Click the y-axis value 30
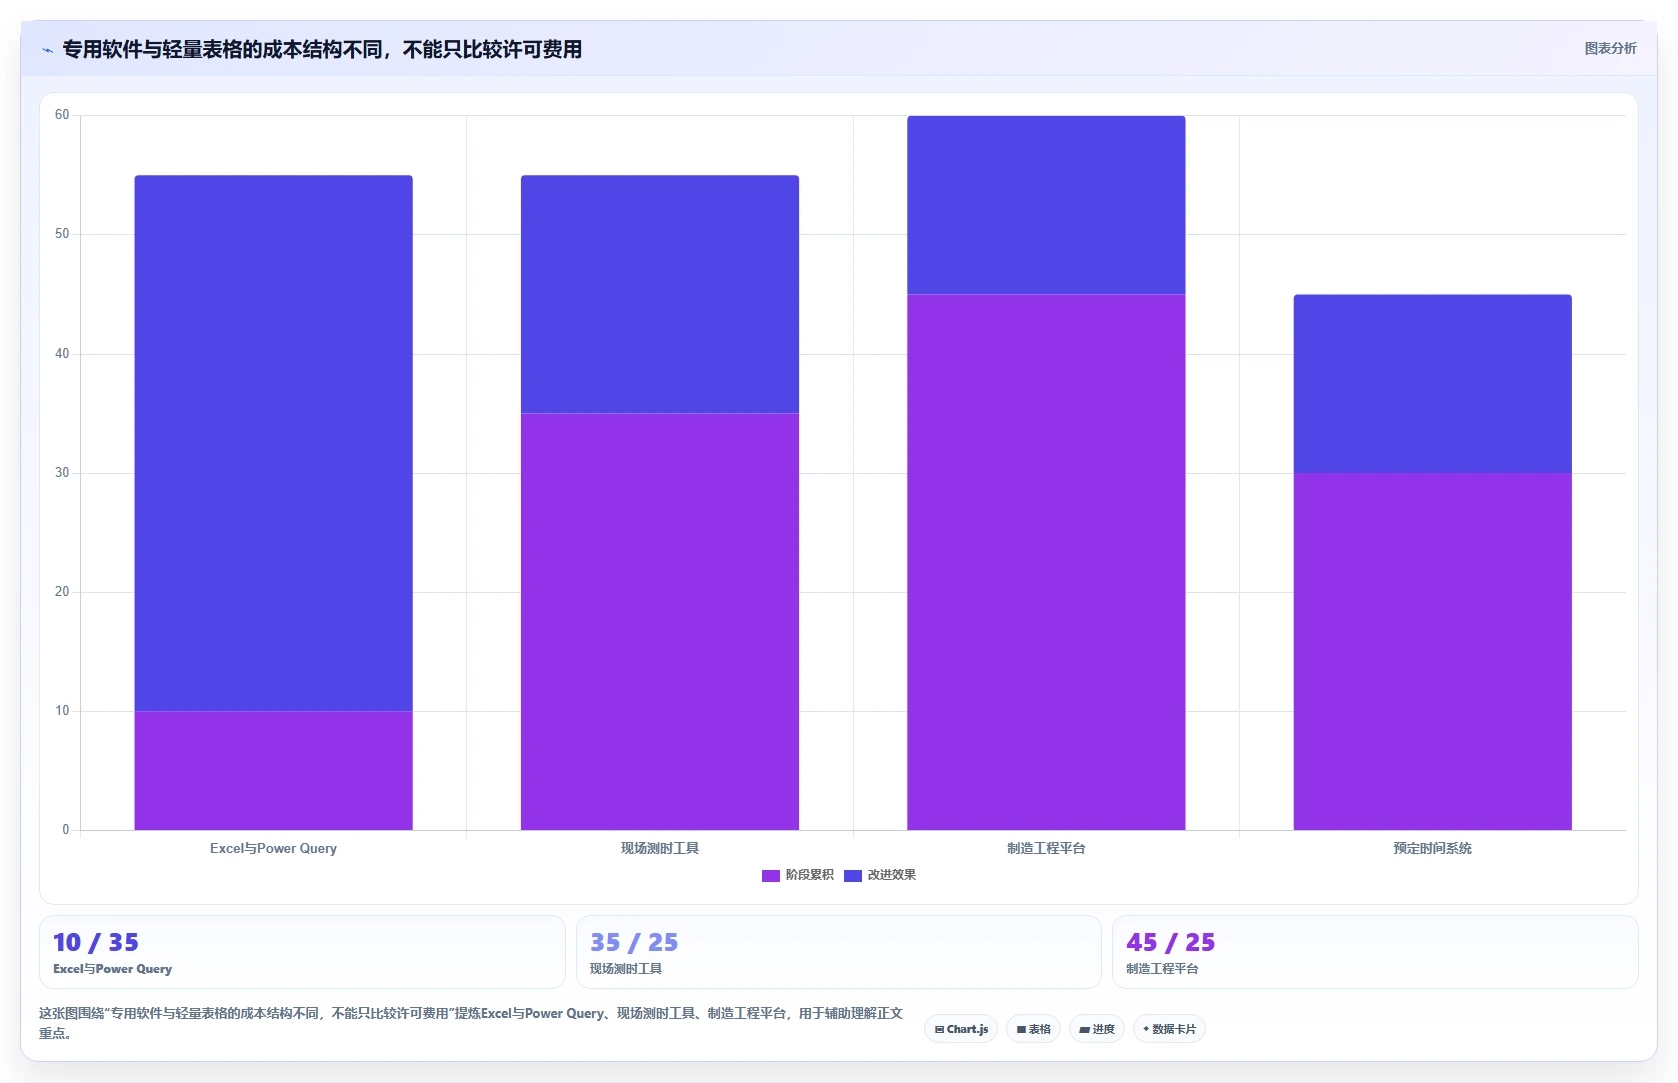This screenshot has width=1678, height=1083. (62, 472)
